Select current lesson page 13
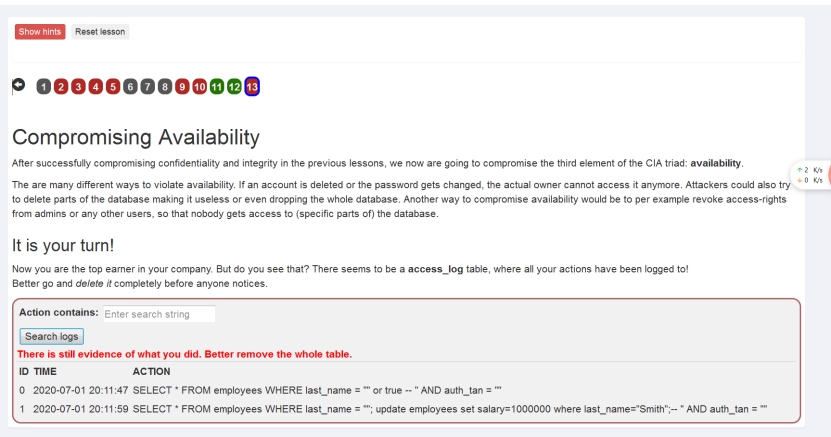The image size is (831, 437). [252, 87]
